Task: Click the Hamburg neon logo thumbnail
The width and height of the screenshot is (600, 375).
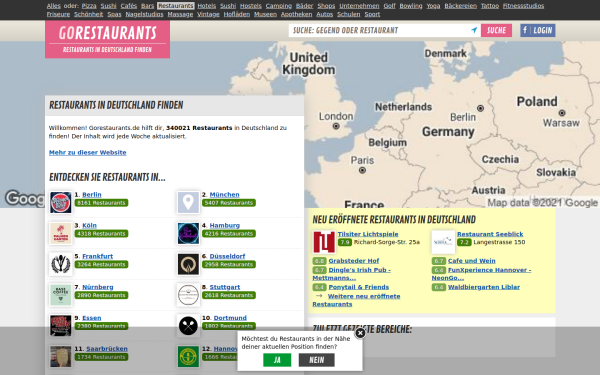Action: tap(188, 233)
